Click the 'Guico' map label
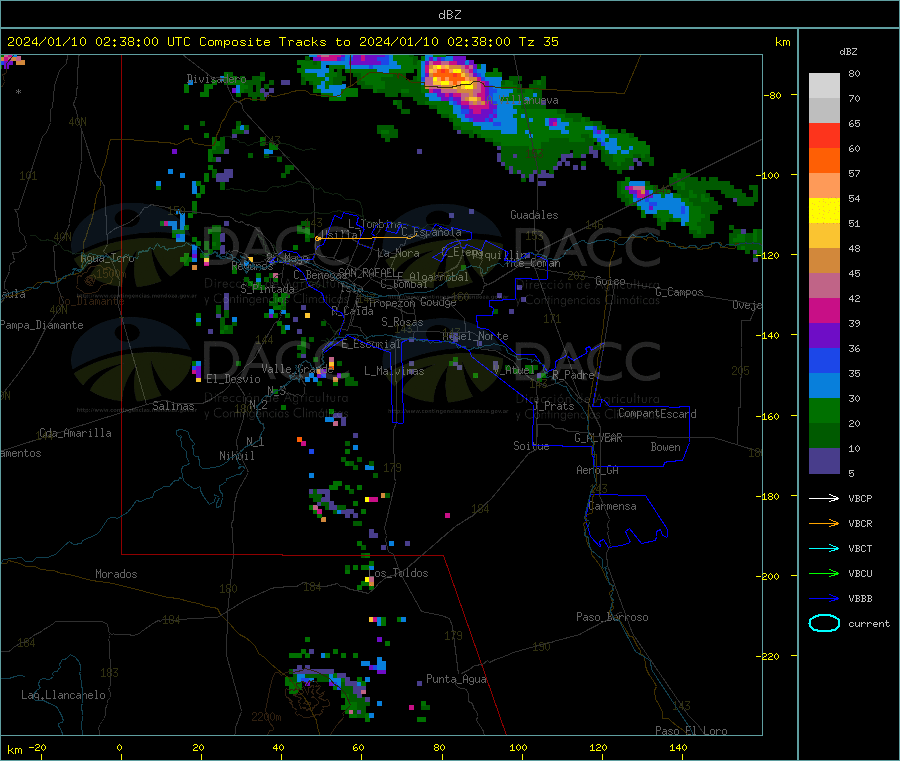Screen dimensions: 900x761 tap(610, 281)
